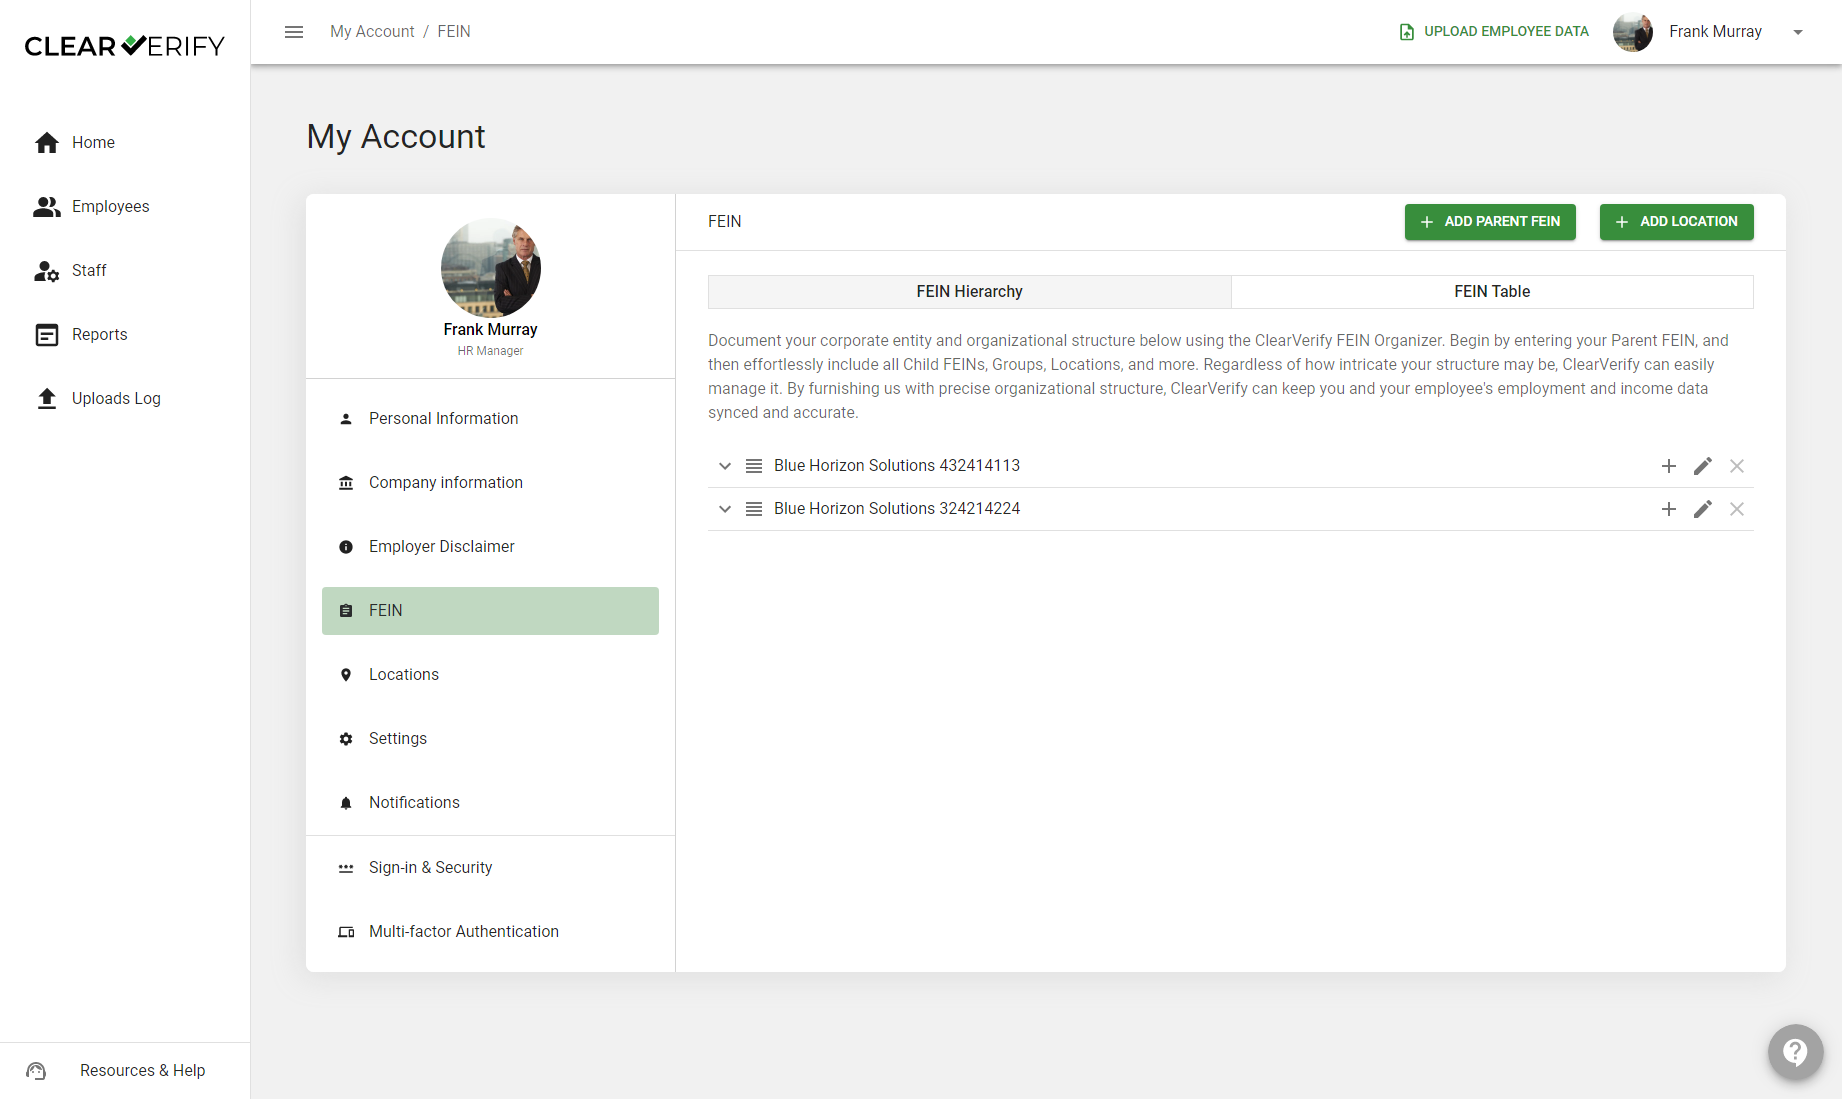1842x1099 pixels.
Task: Open the Frank Murray account dropdown arrow
Action: 1798,32
